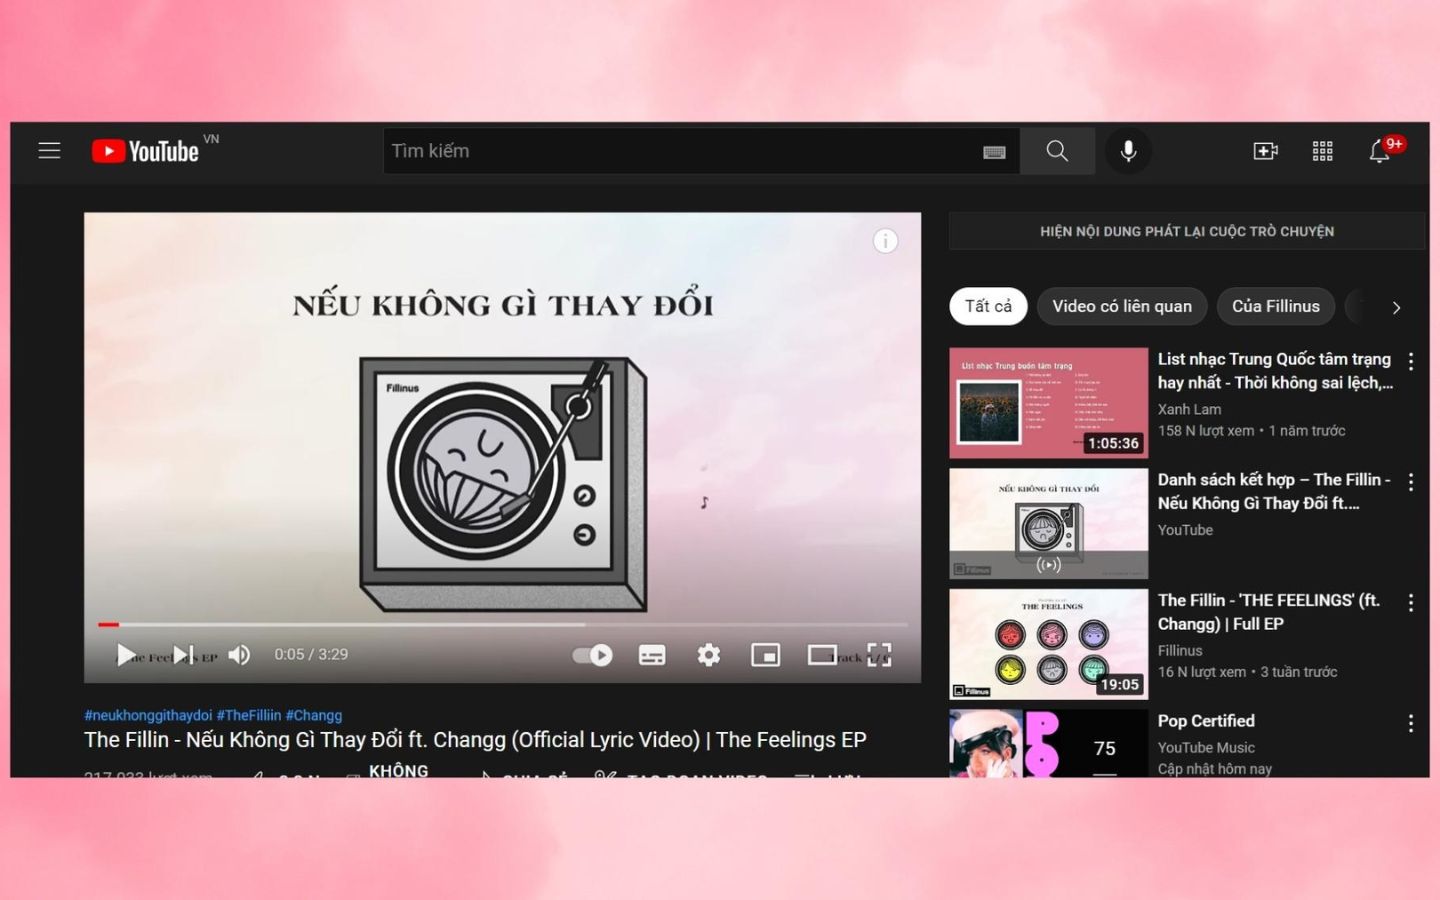
Task: Open Fillinus channel under Full EP
Action: coord(1180,650)
